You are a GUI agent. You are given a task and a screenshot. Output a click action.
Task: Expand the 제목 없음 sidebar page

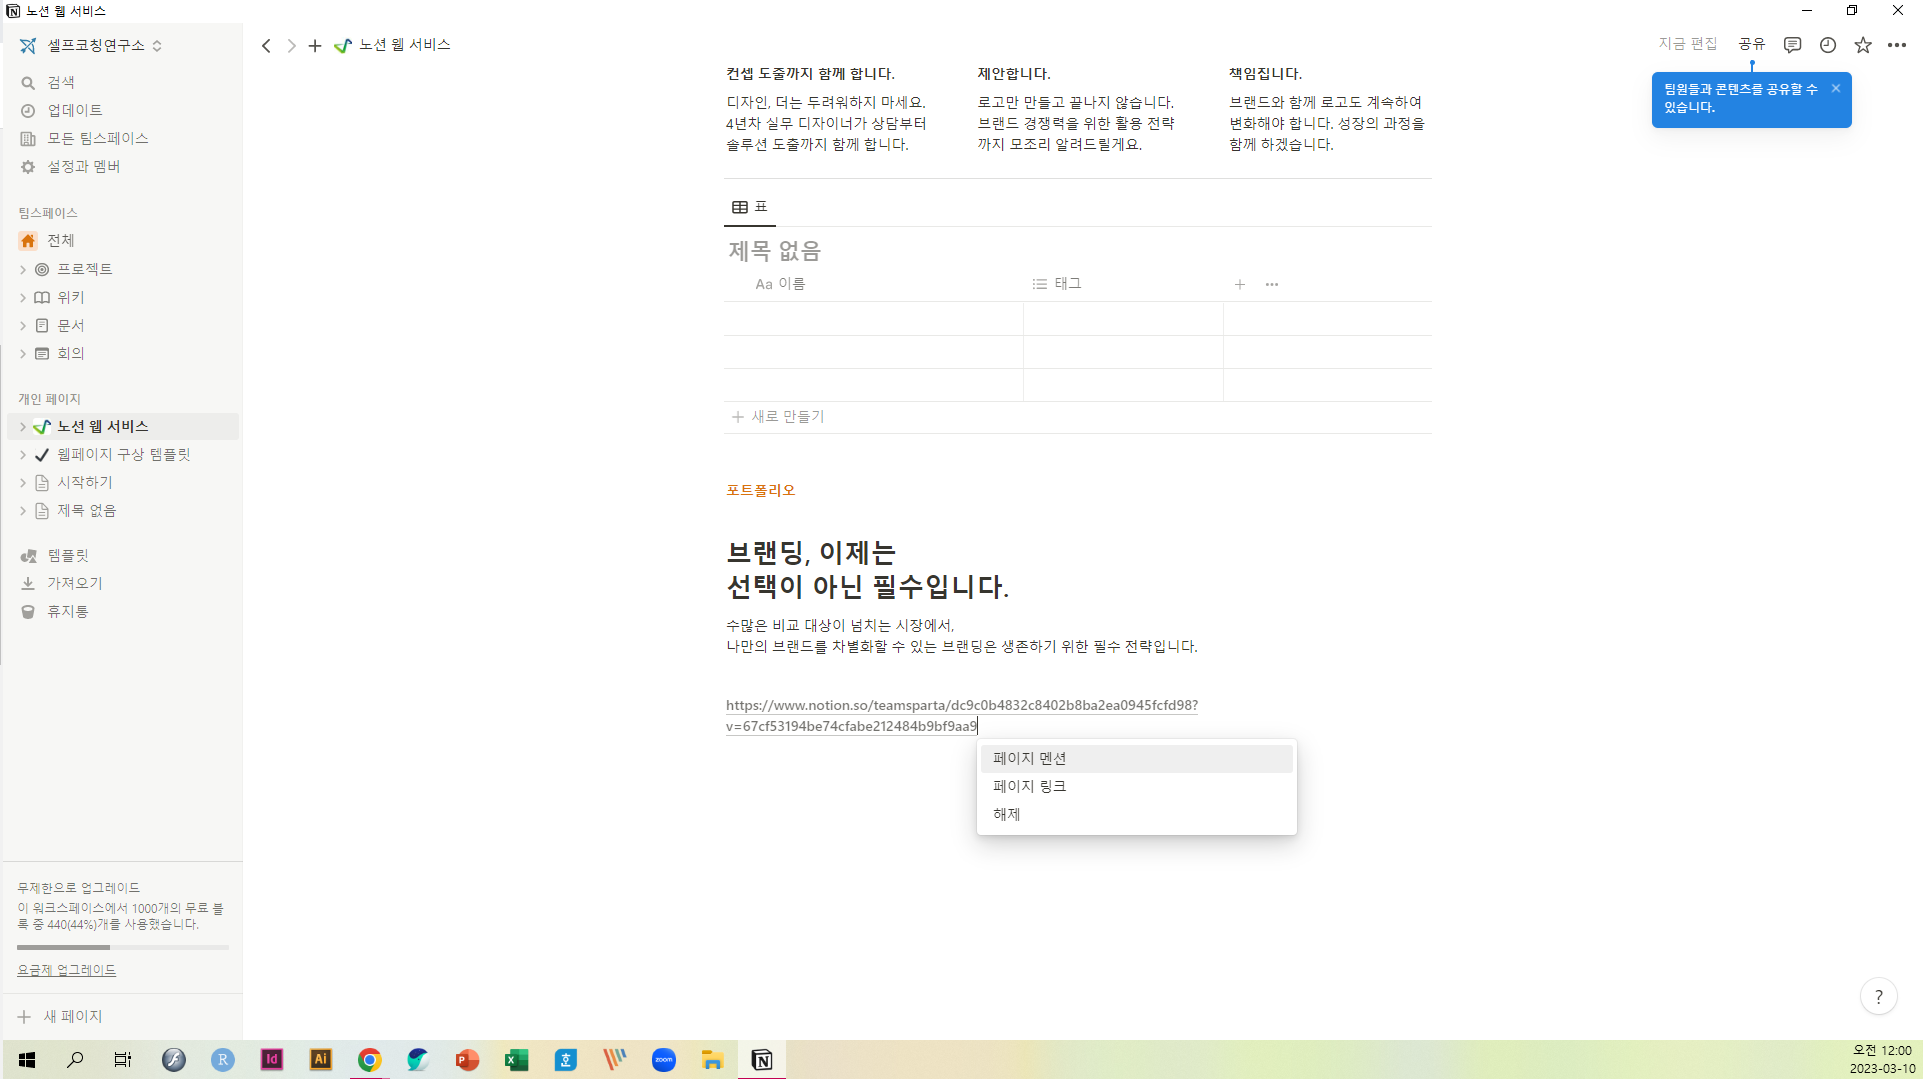(x=23, y=510)
